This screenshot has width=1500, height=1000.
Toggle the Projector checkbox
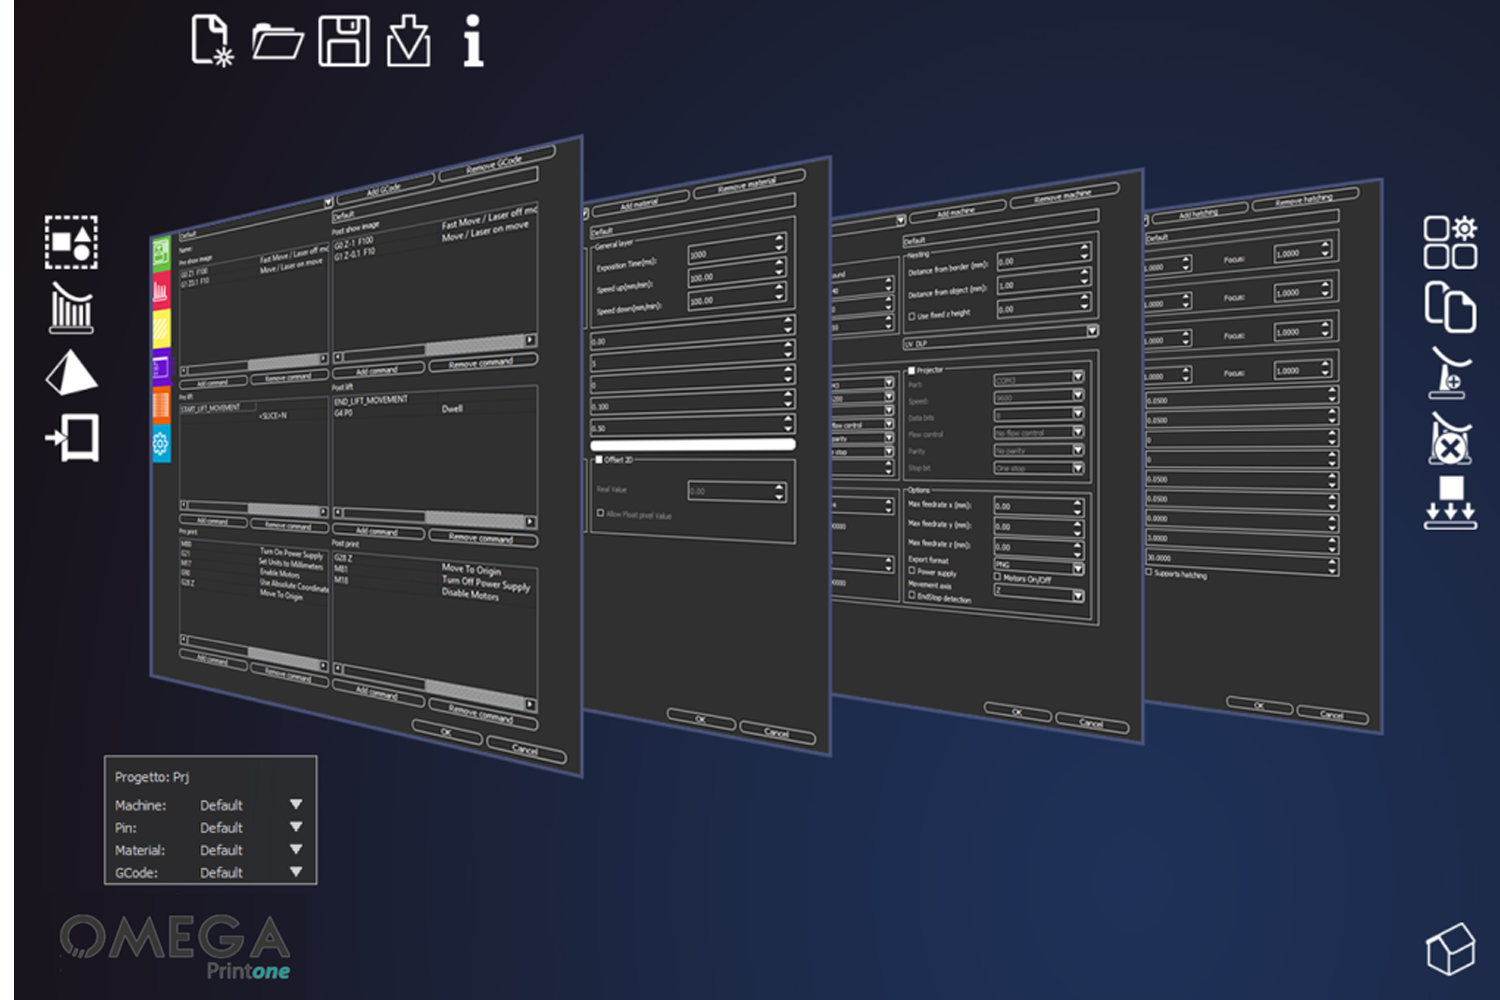(911, 371)
